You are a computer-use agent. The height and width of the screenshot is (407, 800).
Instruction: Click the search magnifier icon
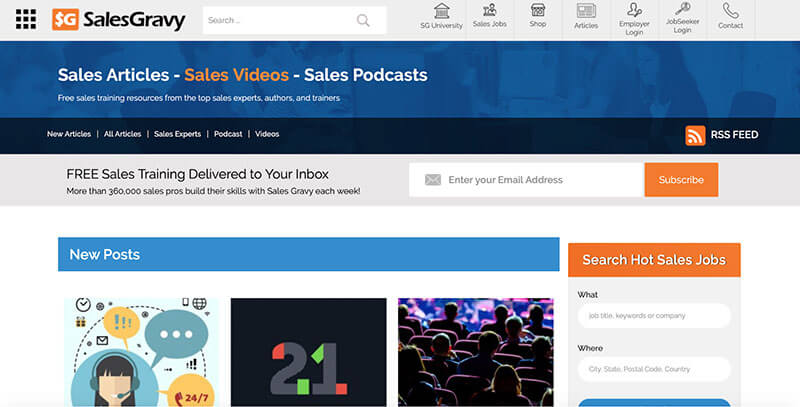coord(363,20)
